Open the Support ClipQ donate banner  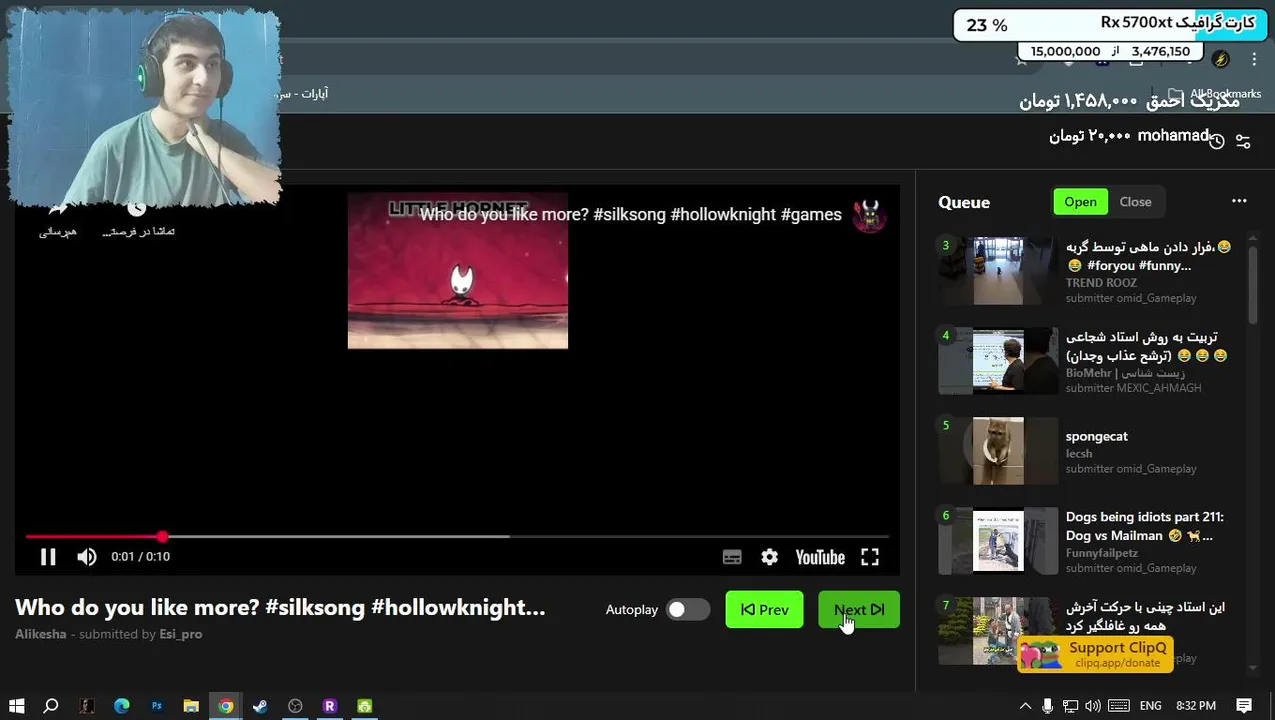pyautogui.click(x=1095, y=655)
